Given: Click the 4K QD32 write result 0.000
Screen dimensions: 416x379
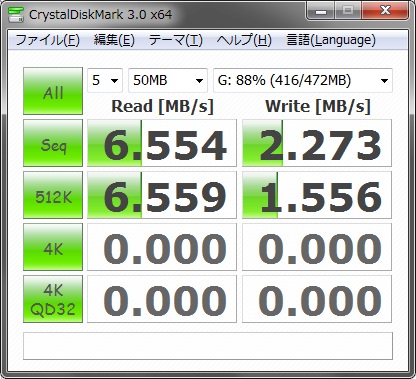Looking at the screenshot, I should (317, 299).
